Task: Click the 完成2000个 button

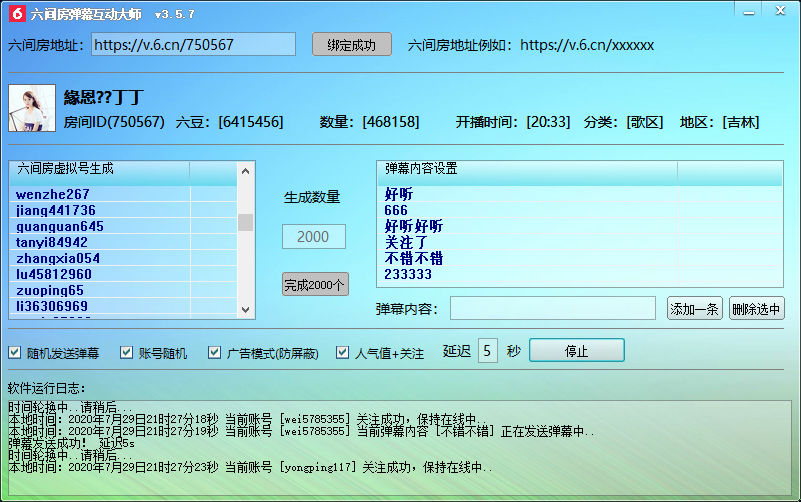Action: point(315,284)
